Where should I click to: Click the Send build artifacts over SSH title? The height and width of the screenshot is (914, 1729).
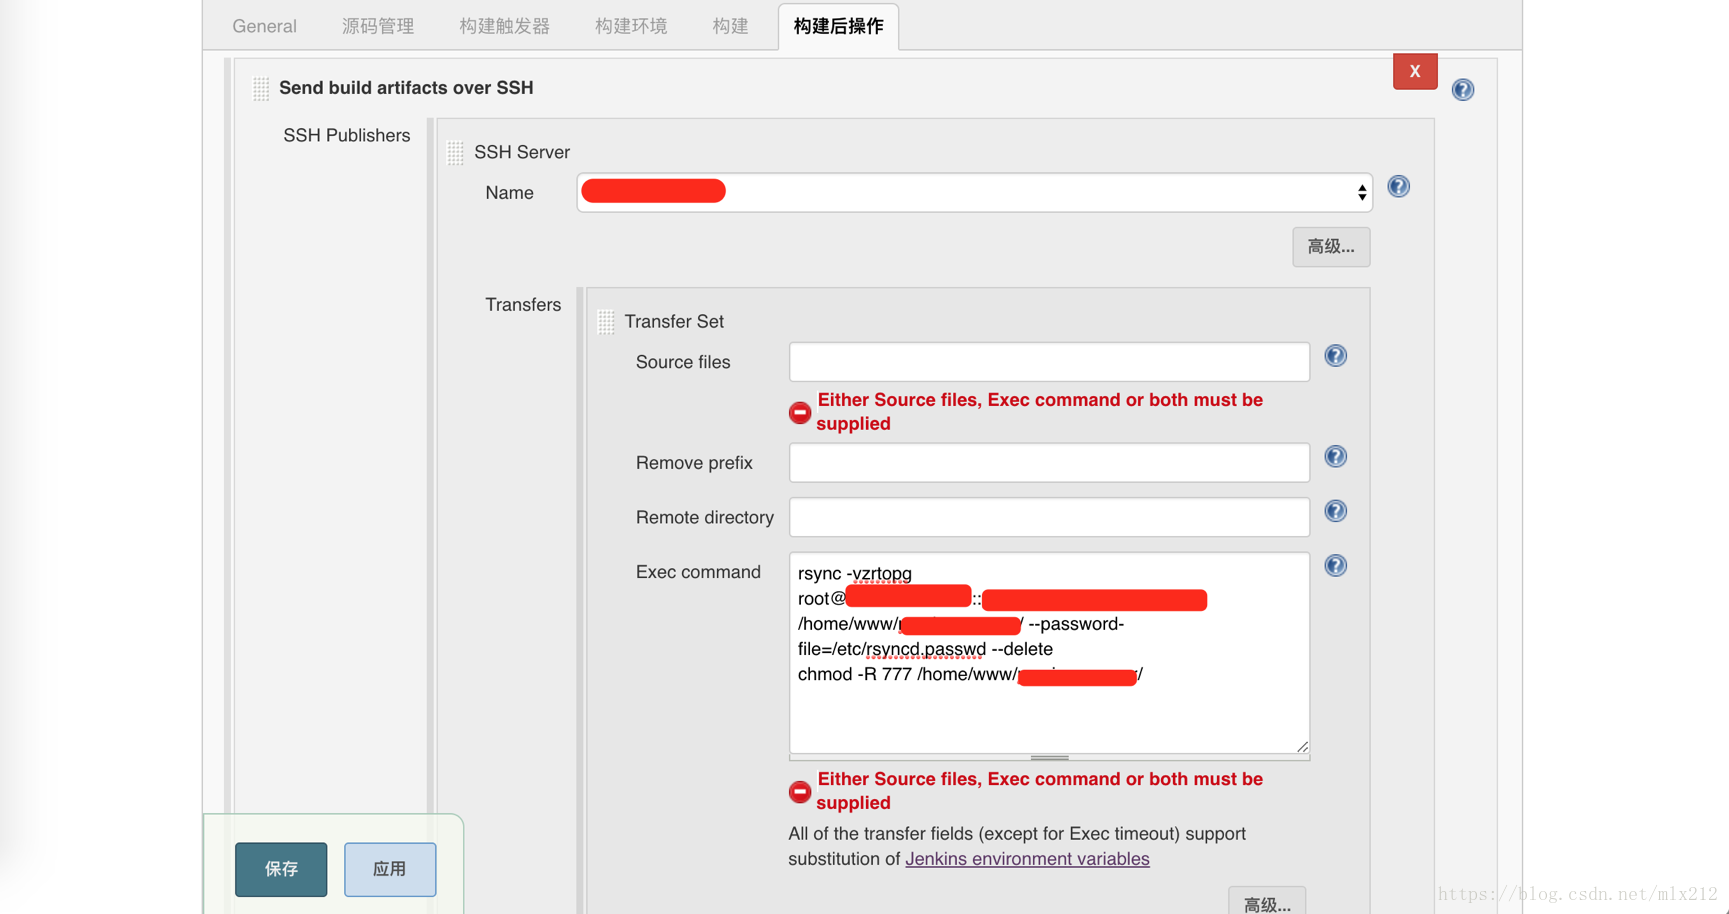tap(406, 88)
